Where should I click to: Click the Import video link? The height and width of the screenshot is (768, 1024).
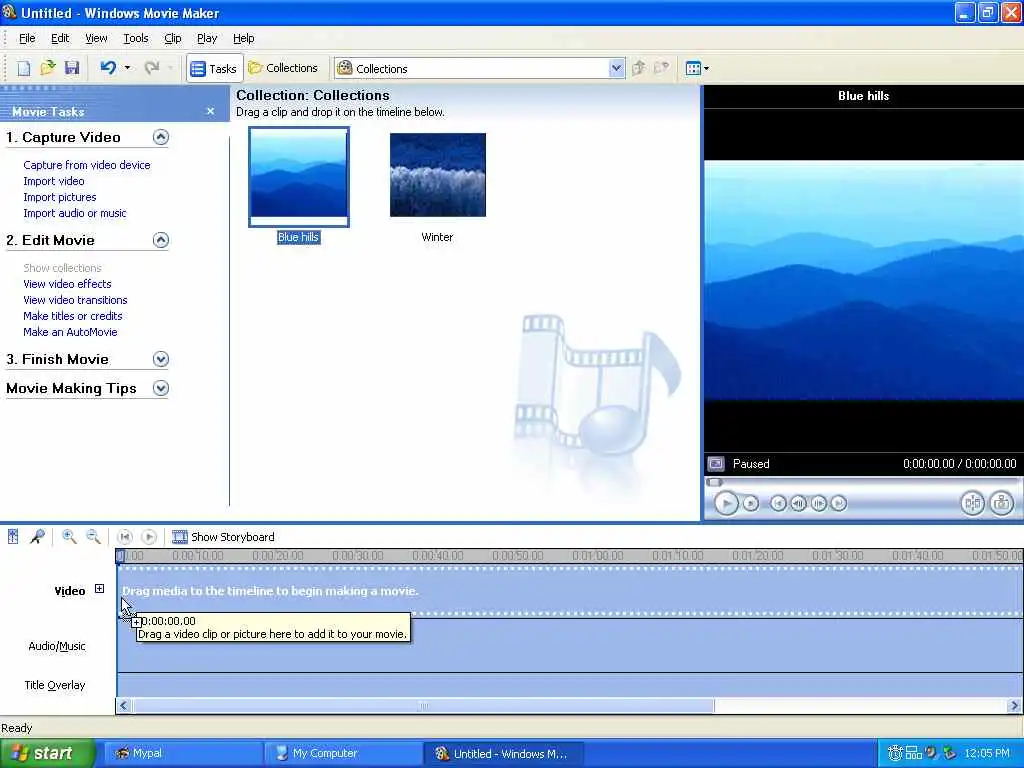click(54, 182)
